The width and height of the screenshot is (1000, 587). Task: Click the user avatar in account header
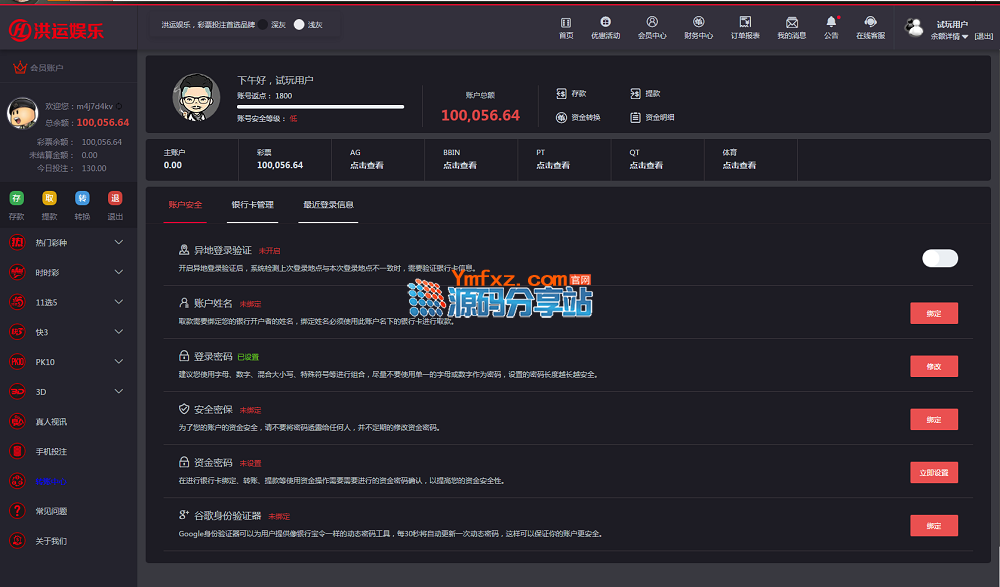(x=196, y=97)
